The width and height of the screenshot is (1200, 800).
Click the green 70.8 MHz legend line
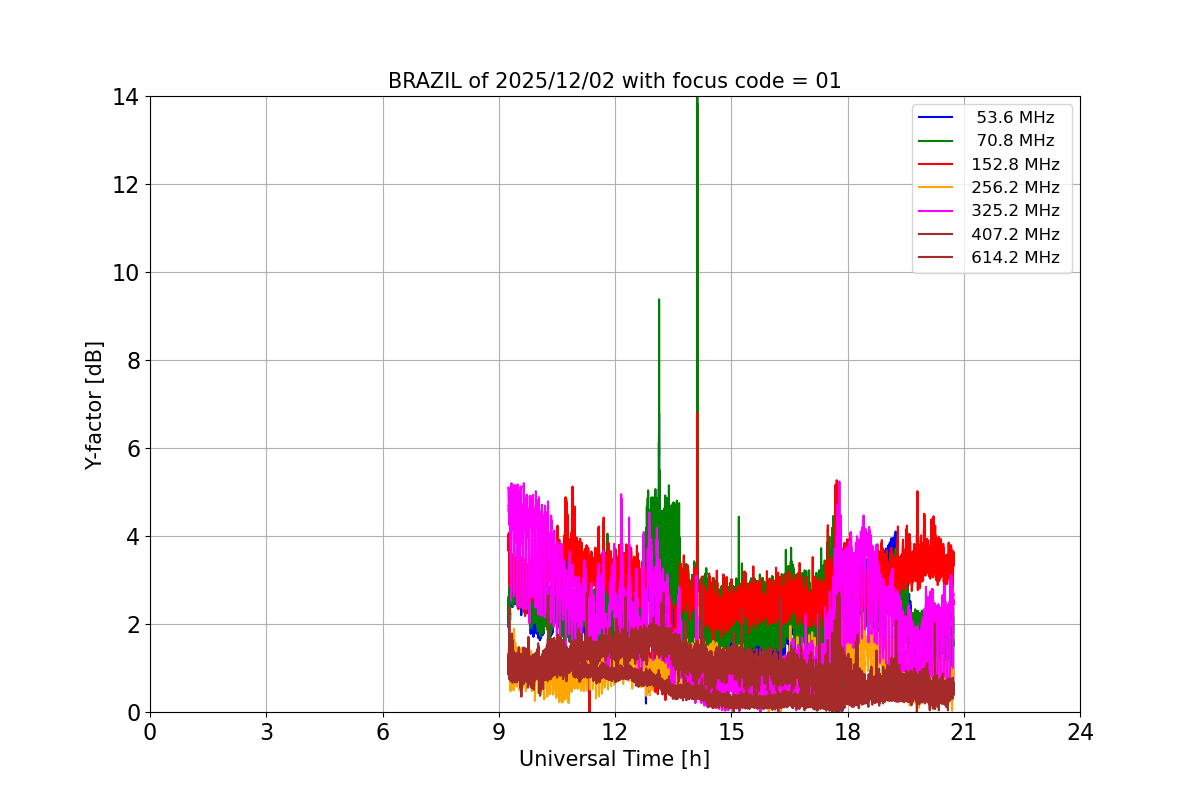pos(937,141)
